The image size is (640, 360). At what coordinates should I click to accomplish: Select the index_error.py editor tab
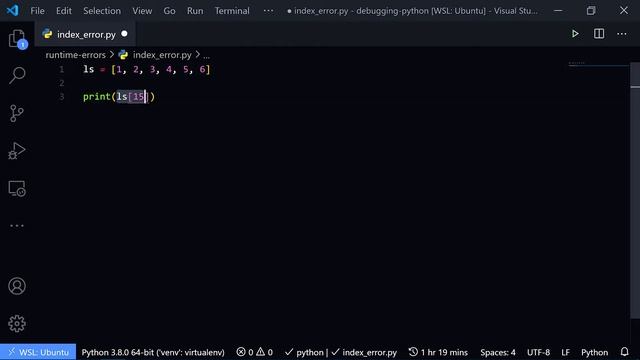tap(86, 34)
